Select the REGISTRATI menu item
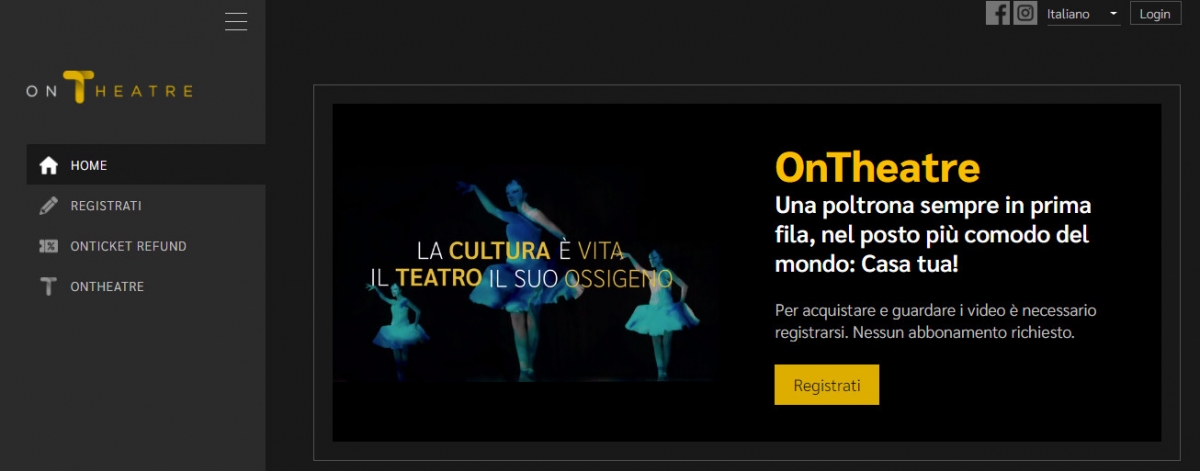Screen dimensions: 1200x471 click(146, 206)
